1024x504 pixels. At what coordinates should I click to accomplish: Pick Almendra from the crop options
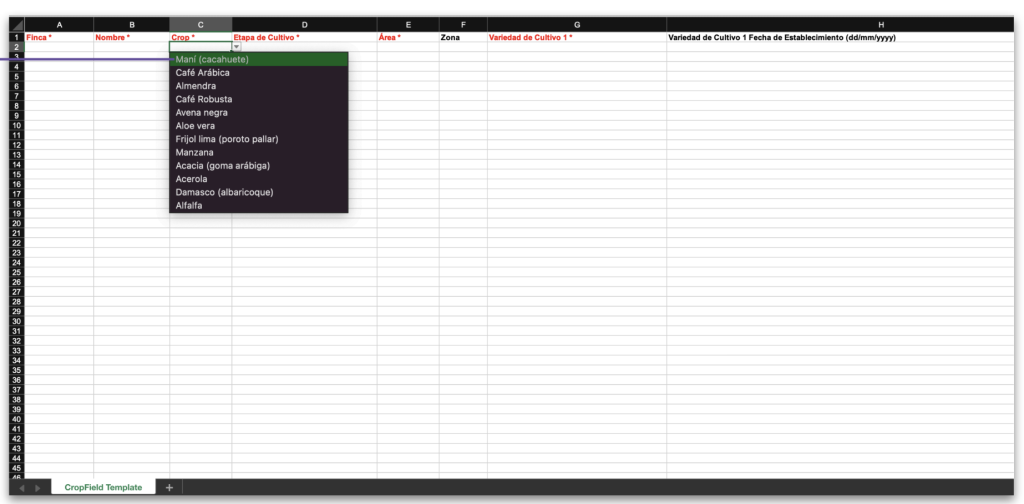tap(259, 86)
